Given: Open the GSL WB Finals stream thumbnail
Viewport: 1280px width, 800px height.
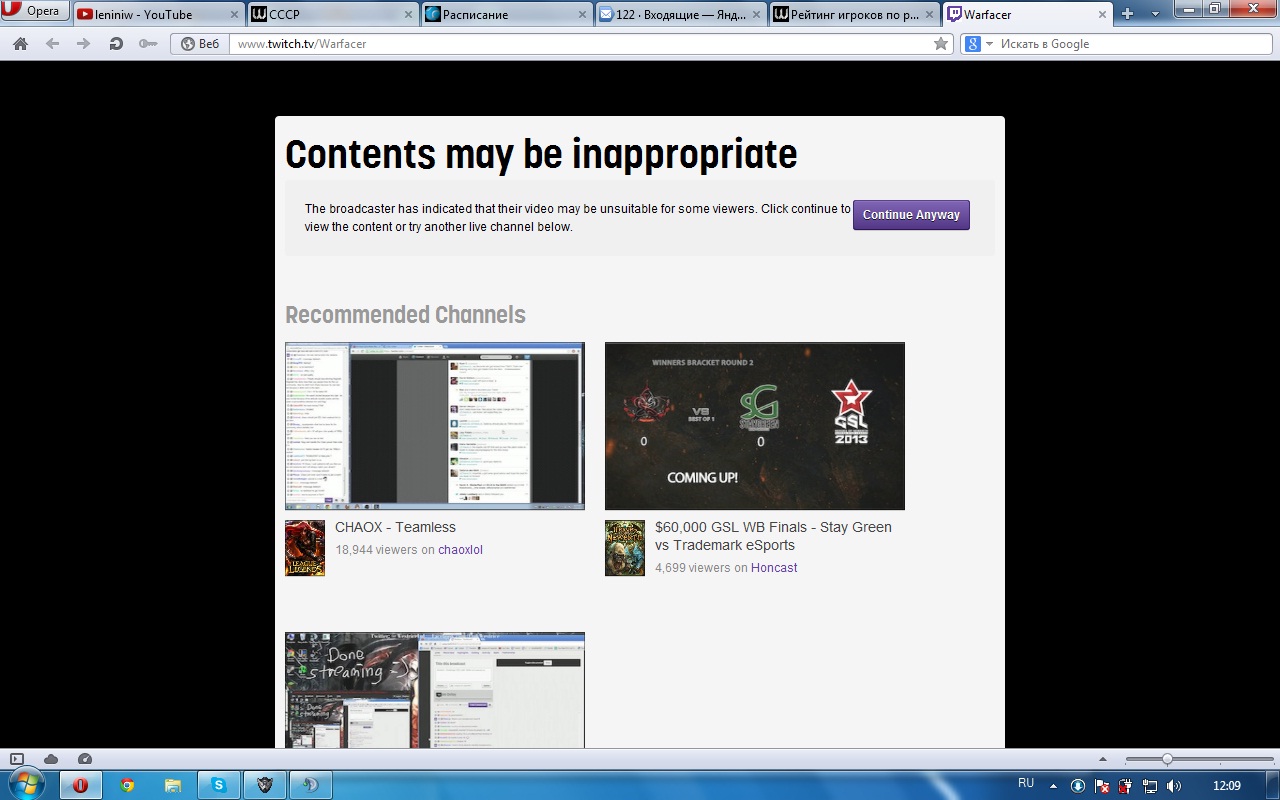Looking at the screenshot, I should 755,426.
